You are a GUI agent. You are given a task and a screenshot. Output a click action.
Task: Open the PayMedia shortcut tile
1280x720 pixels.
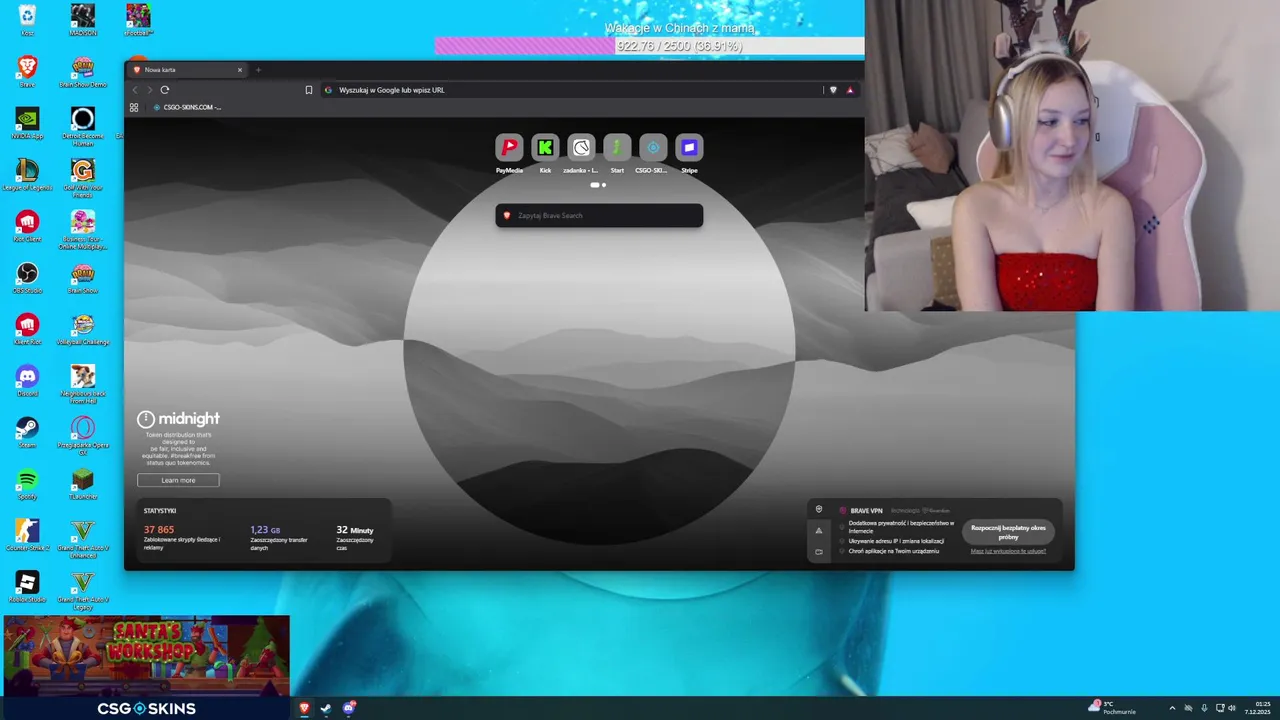509,148
